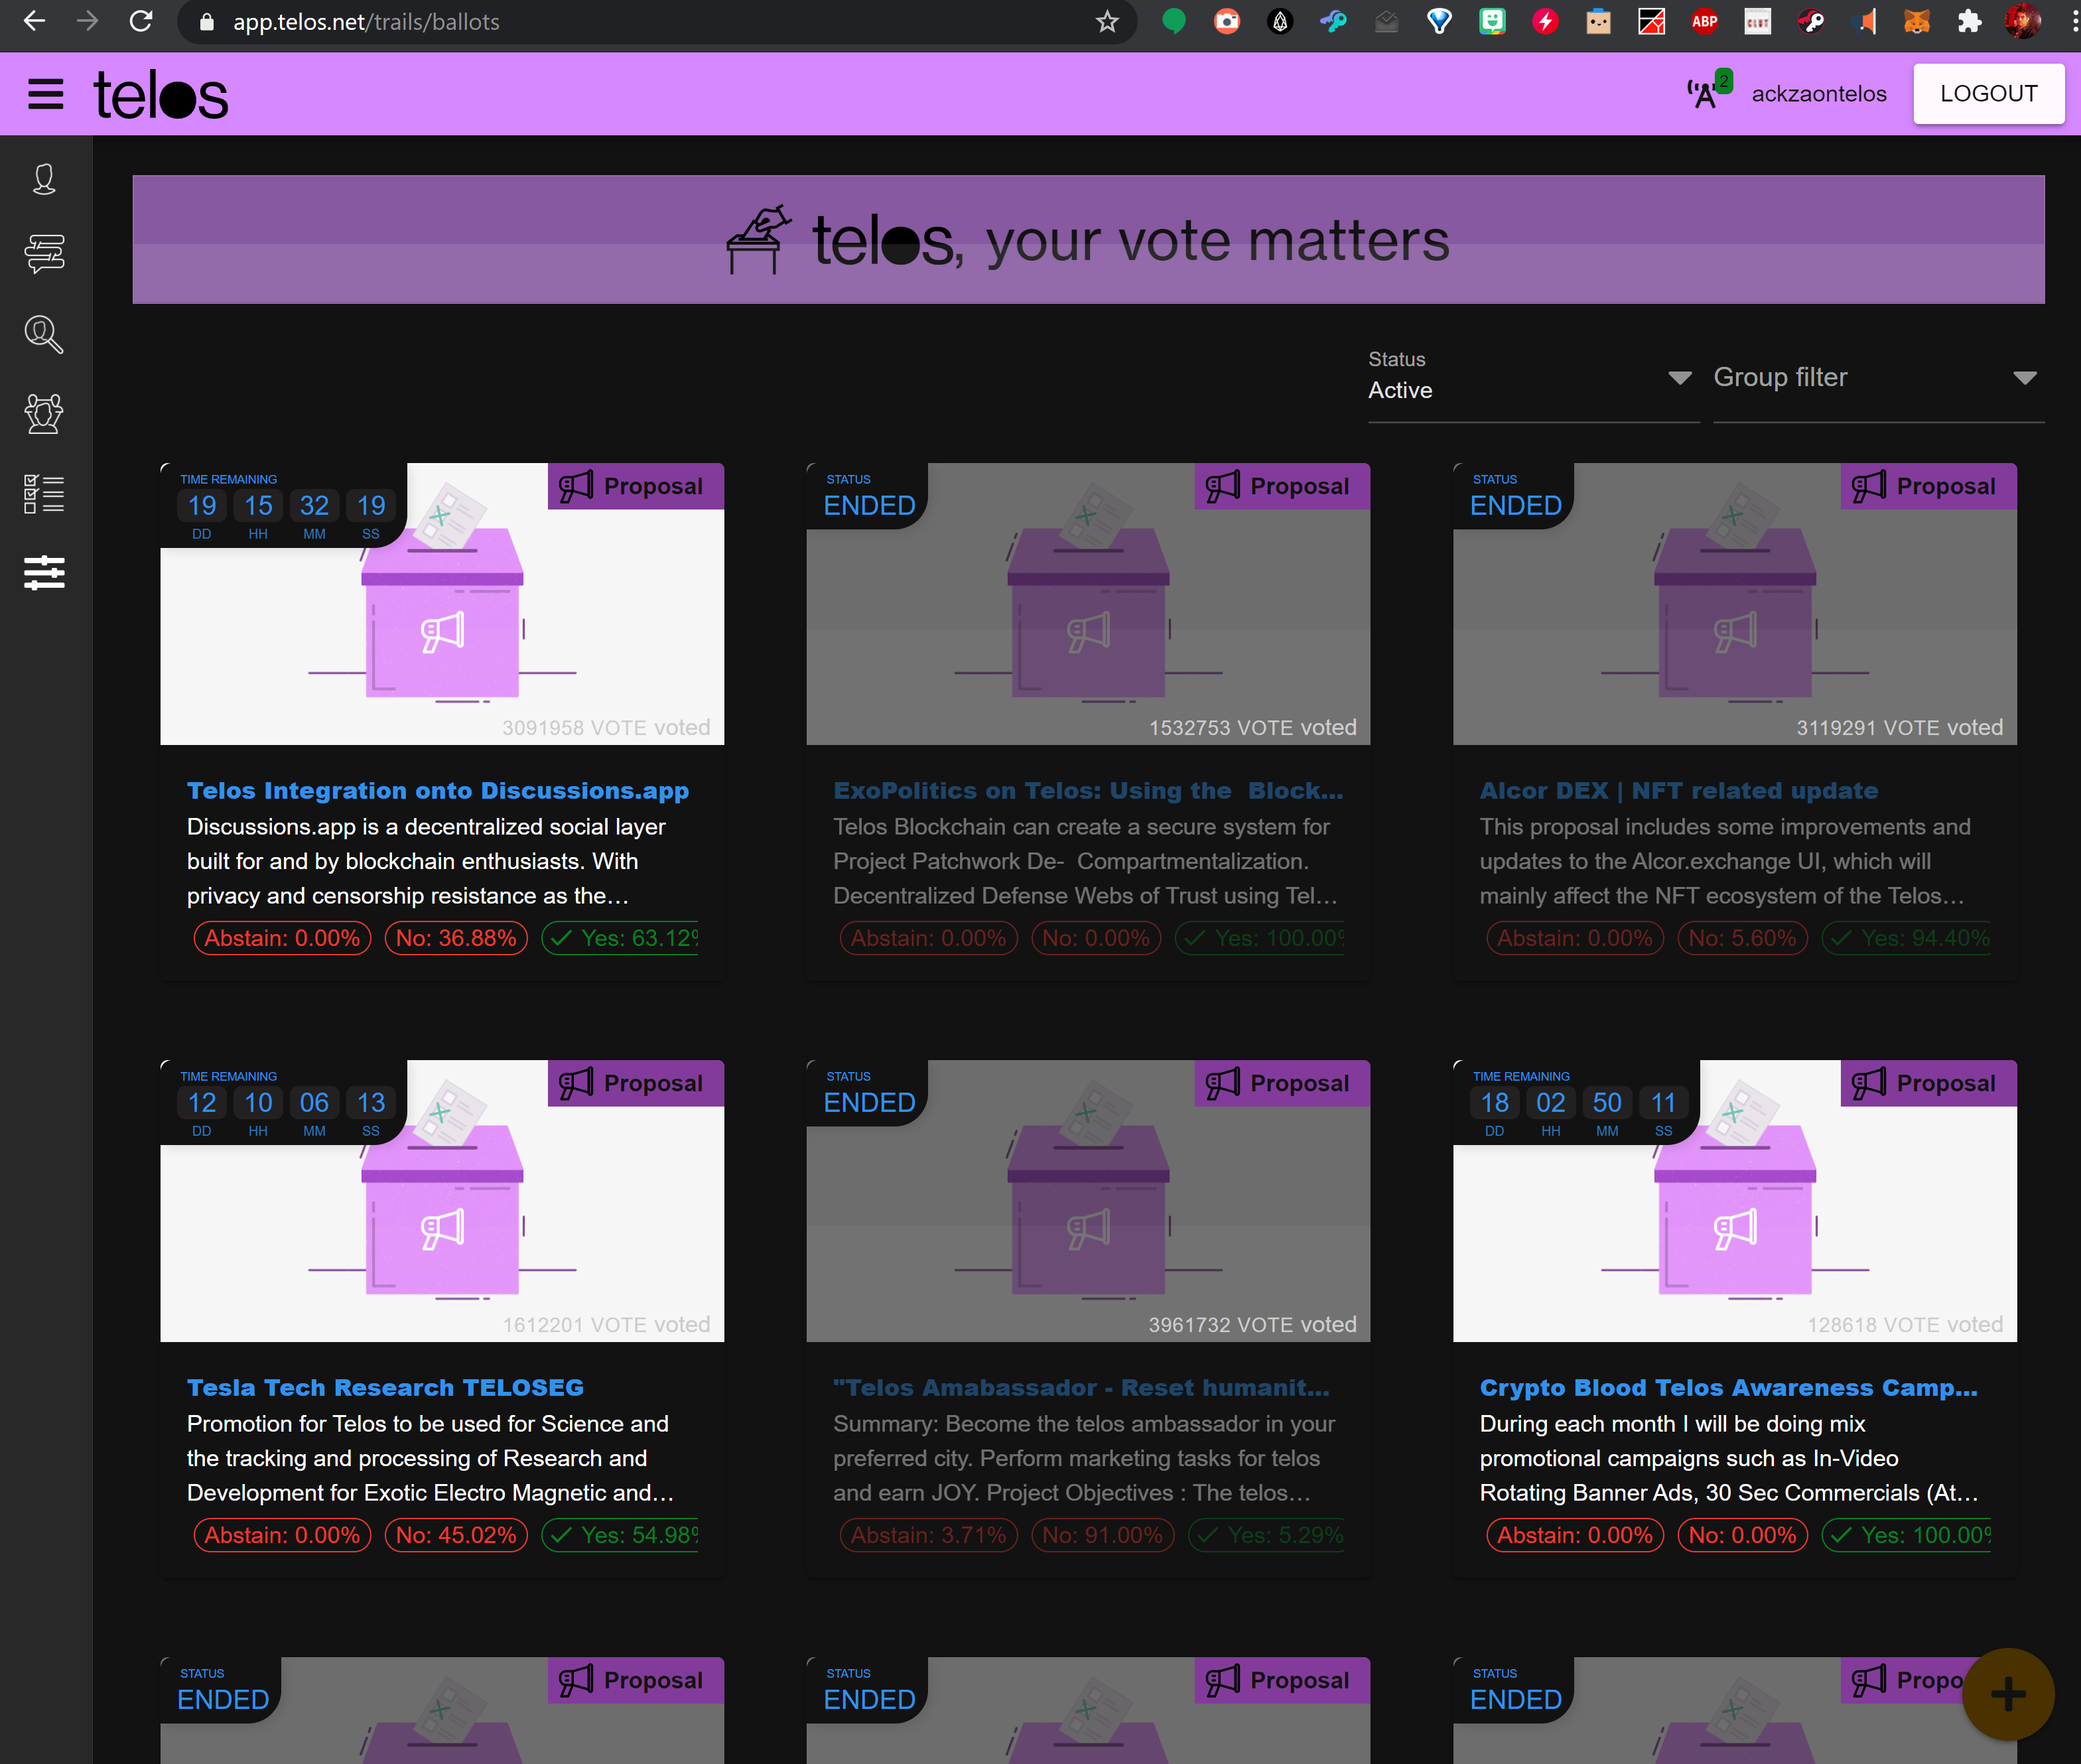The height and width of the screenshot is (1764, 2081).
Task: Open Telos Integration onto Discussions.app proposal
Action: coord(437,791)
